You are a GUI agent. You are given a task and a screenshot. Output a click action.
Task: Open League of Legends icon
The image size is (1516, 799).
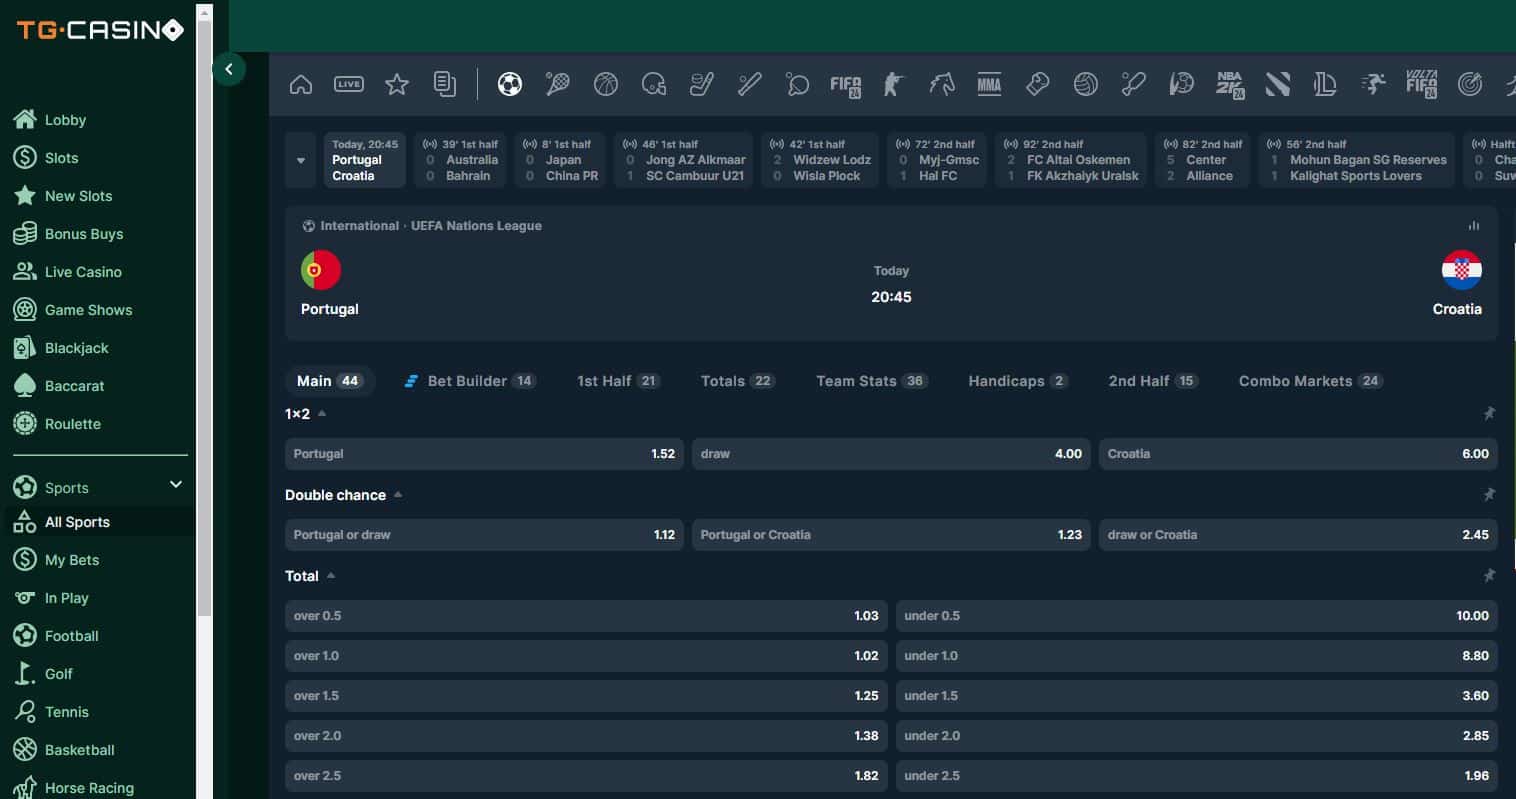(x=1325, y=84)
